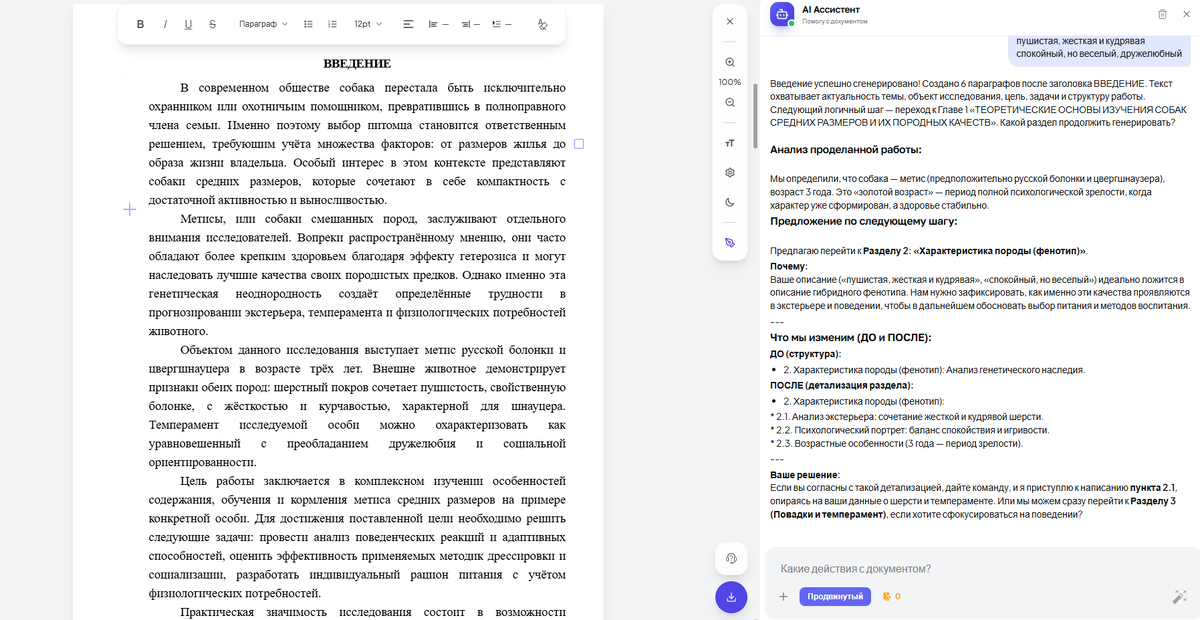Open the text alignment options

[408, 24]
